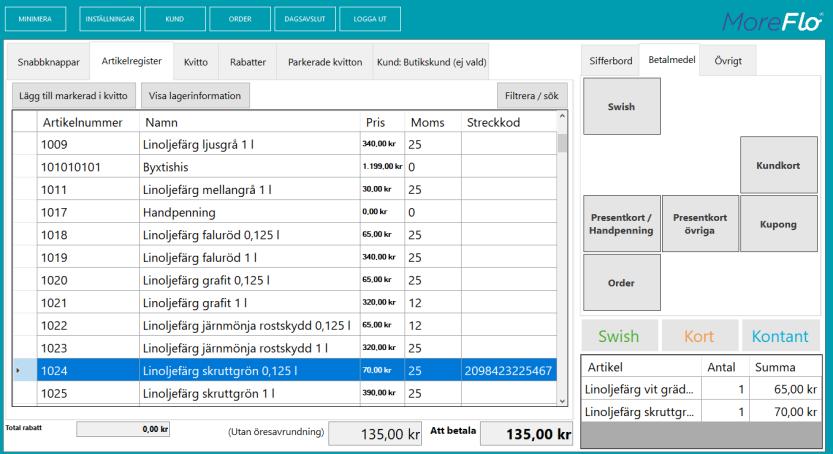Sort by Pris column header
Viewport: 833px width, 454px height.
[x=382, y=122]
